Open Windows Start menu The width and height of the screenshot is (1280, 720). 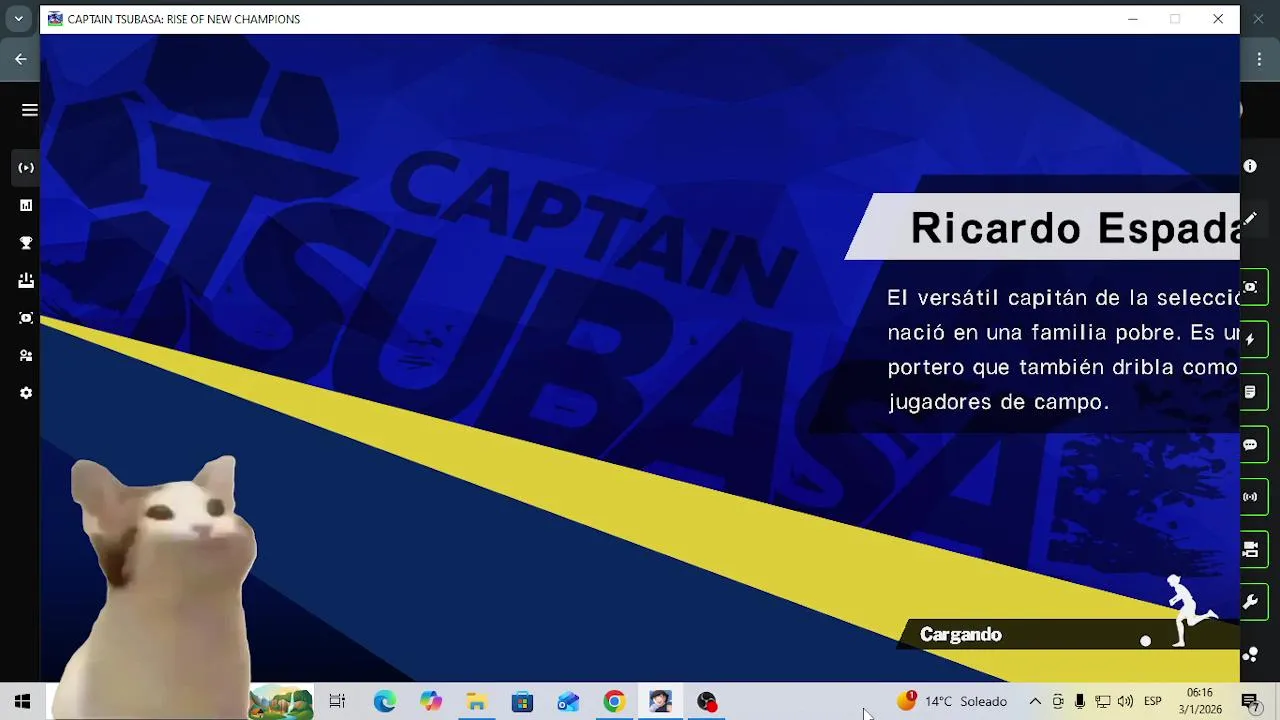pos(22,702)
